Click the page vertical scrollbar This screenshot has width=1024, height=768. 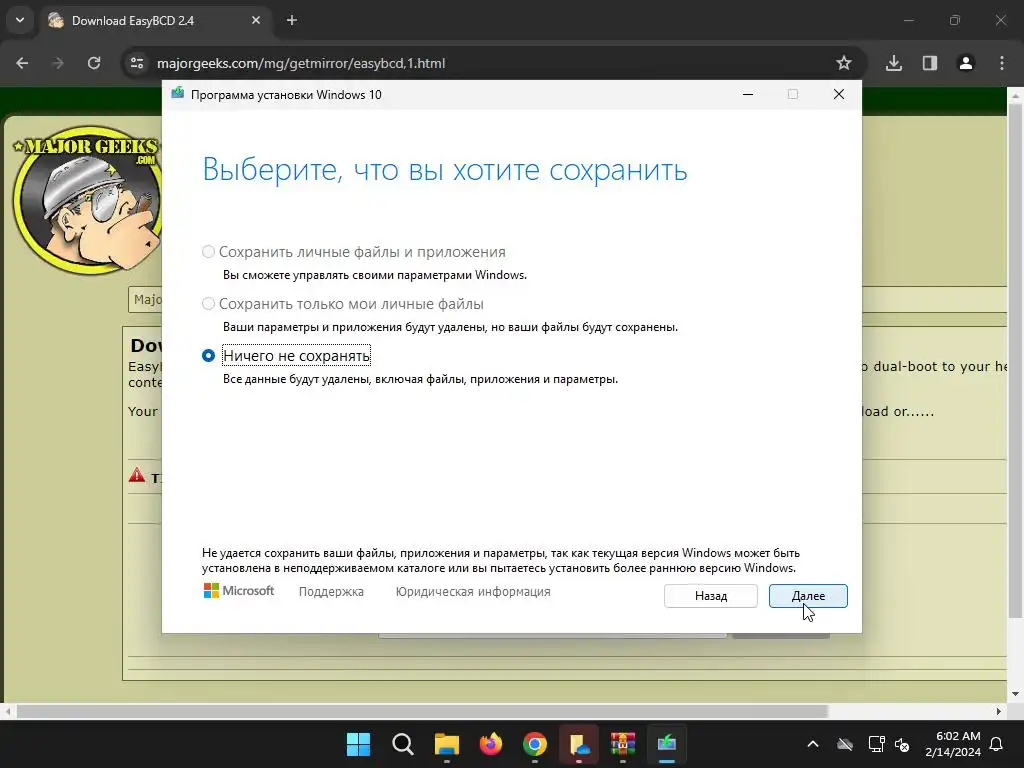tap(1015, 360)
